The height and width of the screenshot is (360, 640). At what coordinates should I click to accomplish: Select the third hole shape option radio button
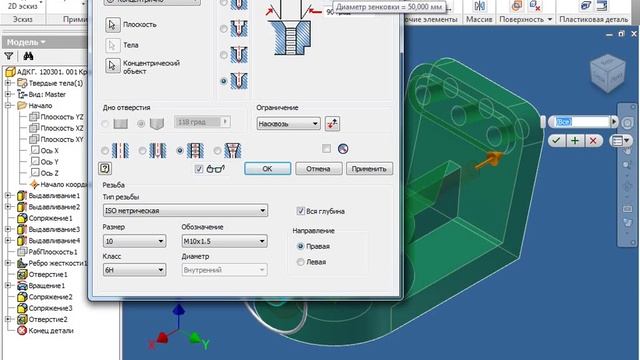(223, 55)
